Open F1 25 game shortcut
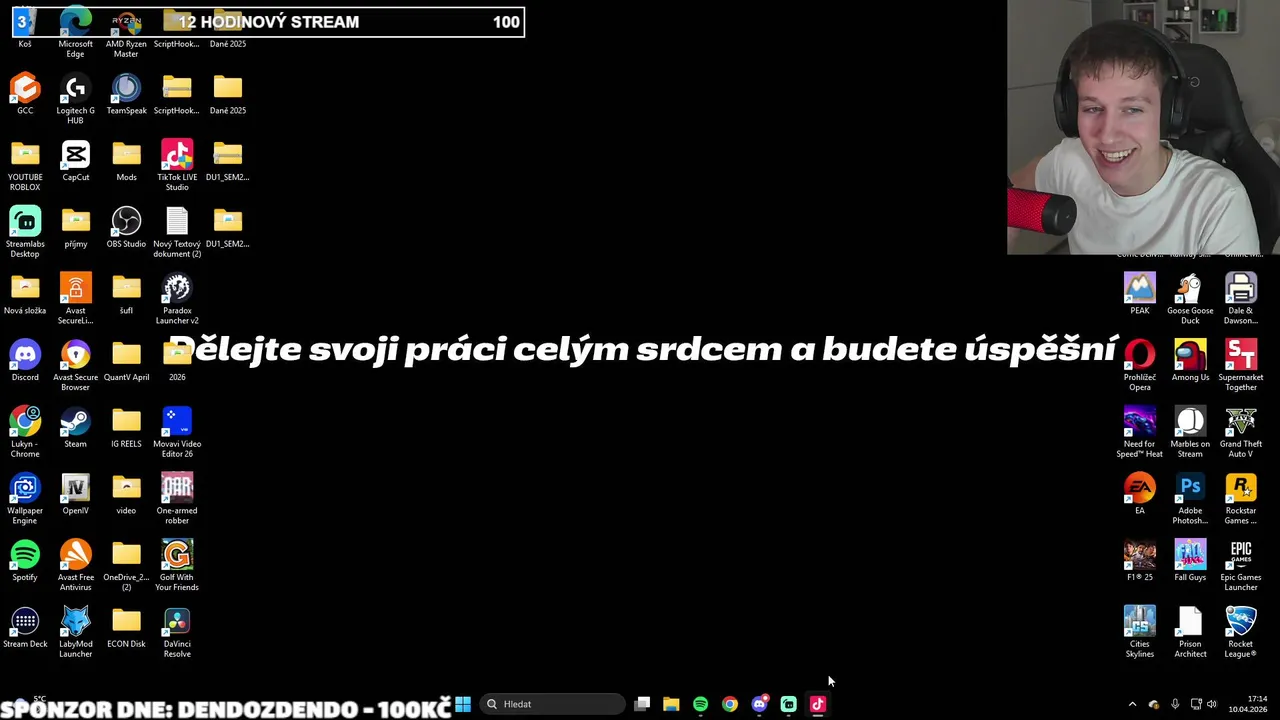The height and width of the screenshot is (720, 1280). [x=1139, y=560]
